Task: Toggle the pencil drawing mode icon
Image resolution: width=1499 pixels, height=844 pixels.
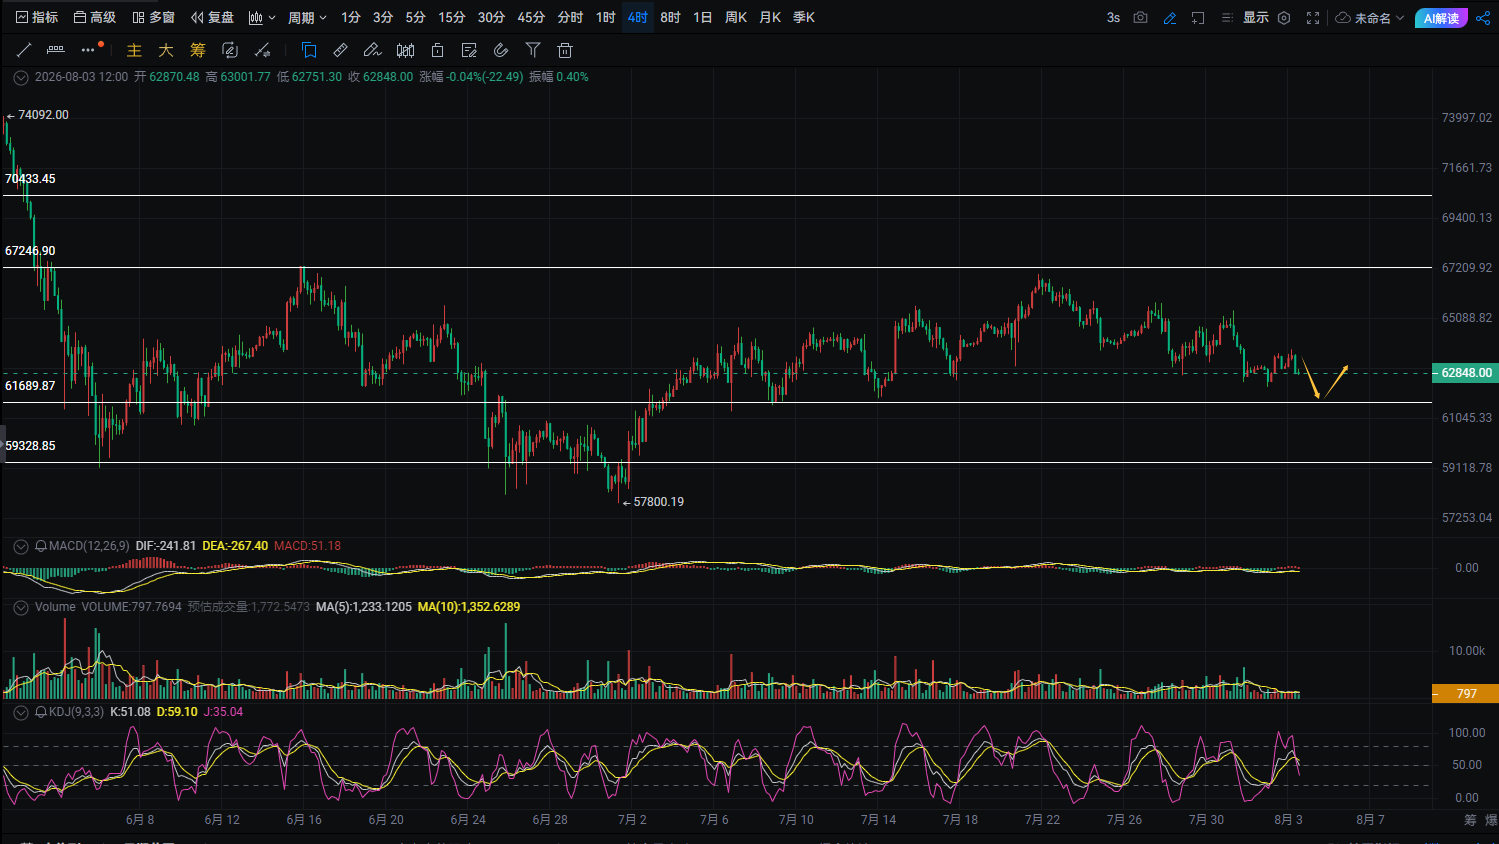Action: (x=1169, y=18)
